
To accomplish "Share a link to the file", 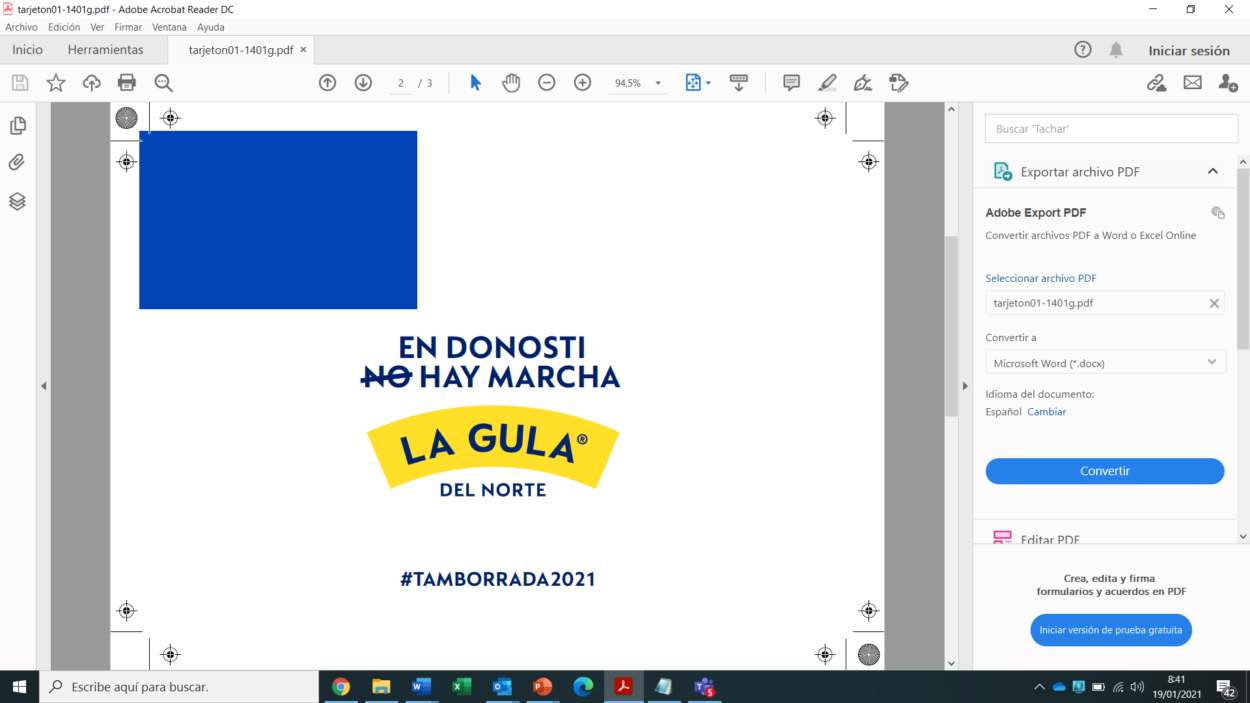I will point(1157,83).
